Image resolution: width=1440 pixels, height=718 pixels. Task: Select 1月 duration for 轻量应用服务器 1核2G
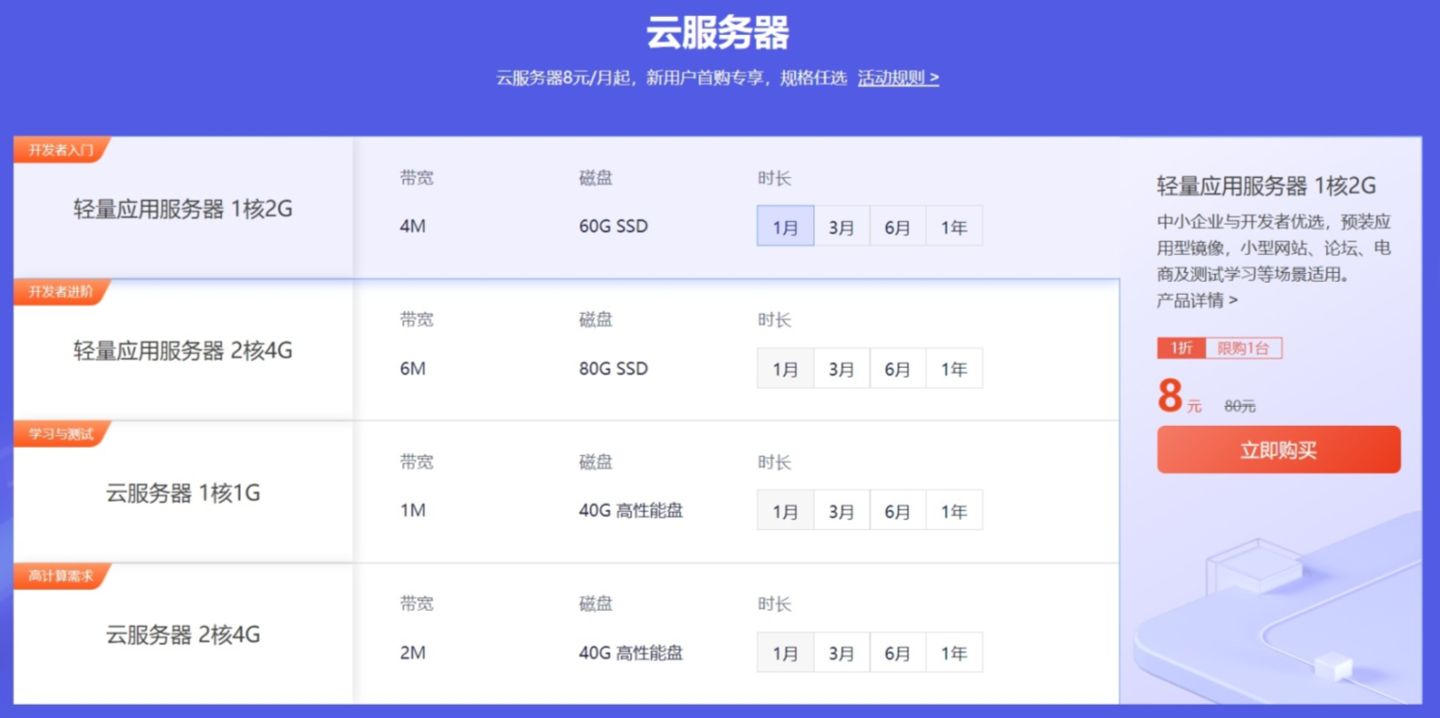coord(785,227)
